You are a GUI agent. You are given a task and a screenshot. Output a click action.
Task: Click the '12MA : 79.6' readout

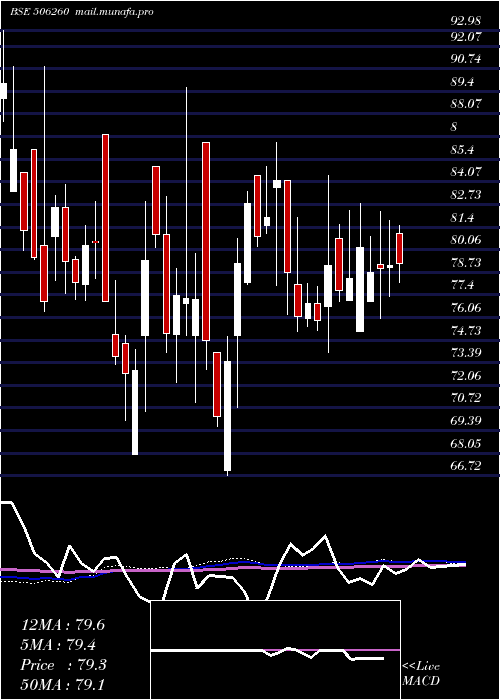coord(63,625)
